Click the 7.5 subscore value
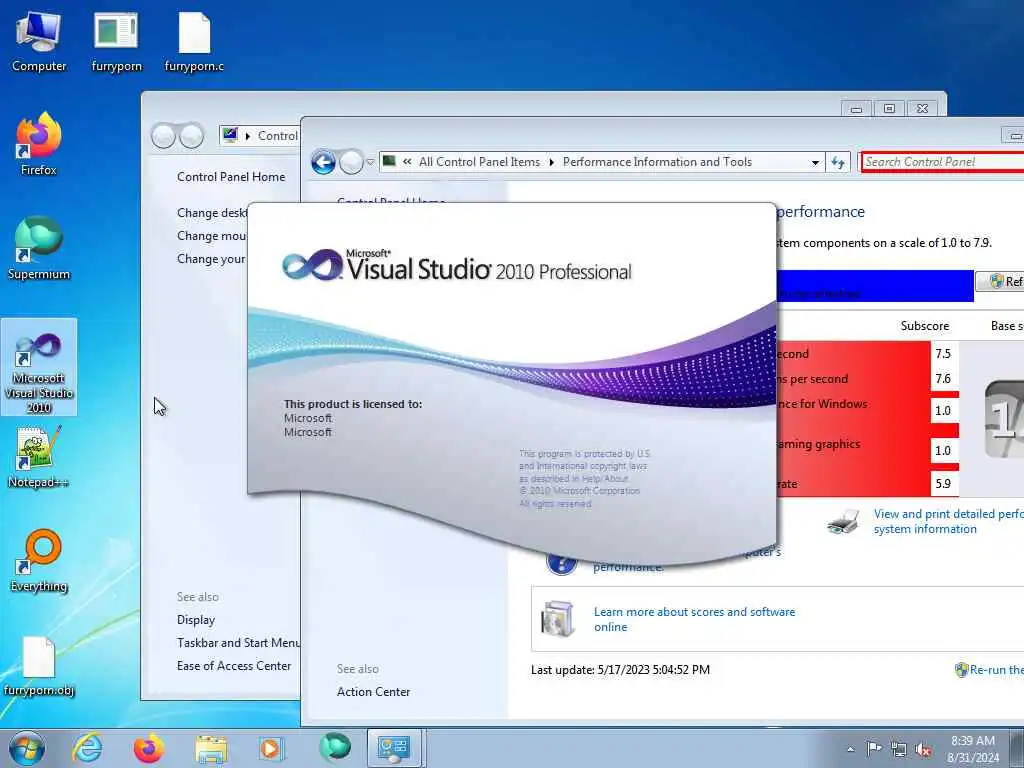The width and height of the screenshot is (1024, 768). pos(942,353)
